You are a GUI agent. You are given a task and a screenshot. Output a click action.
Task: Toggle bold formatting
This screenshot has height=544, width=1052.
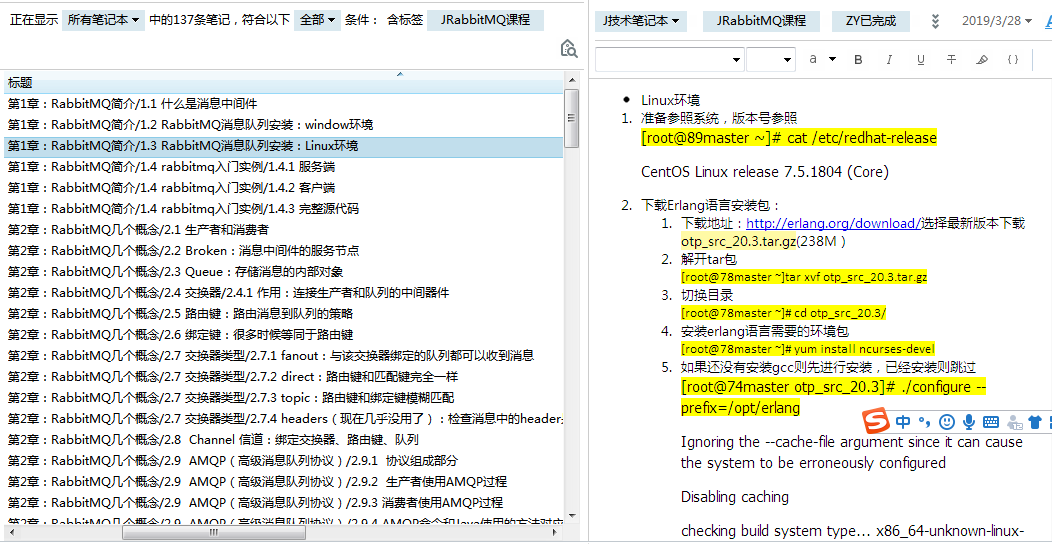click(857, 59)
